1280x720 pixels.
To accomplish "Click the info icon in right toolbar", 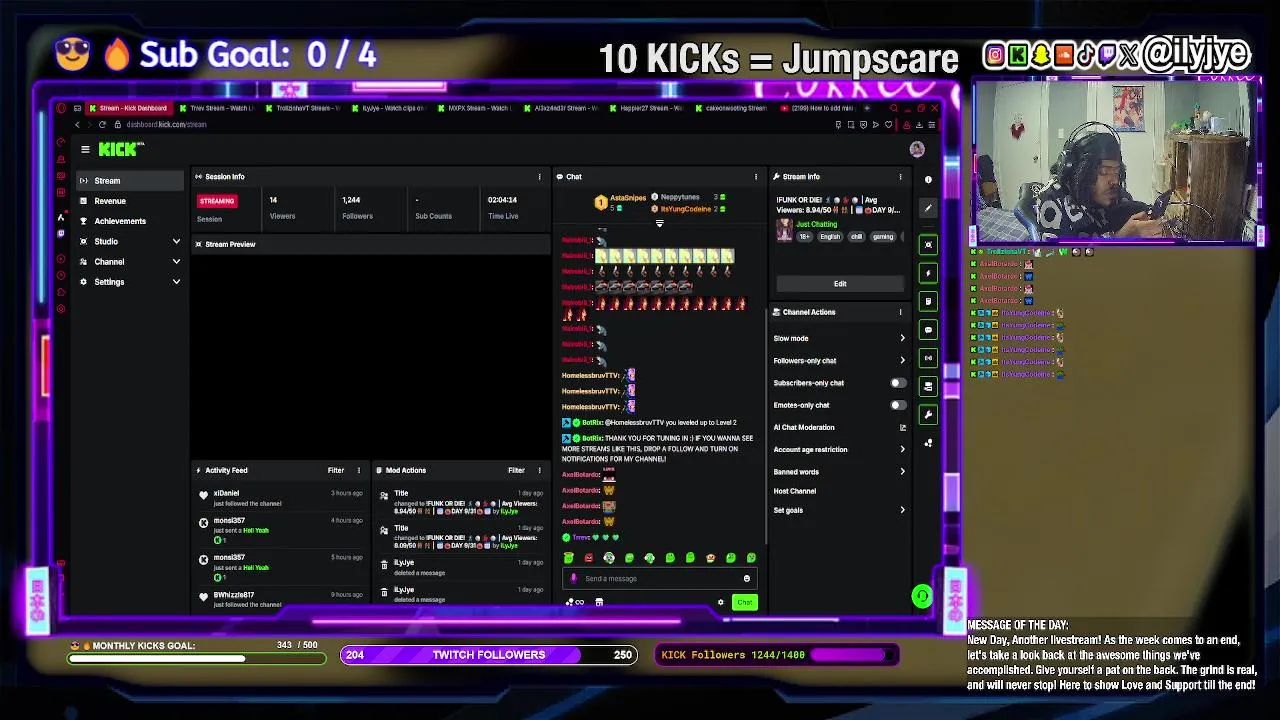I will [928, 180].
